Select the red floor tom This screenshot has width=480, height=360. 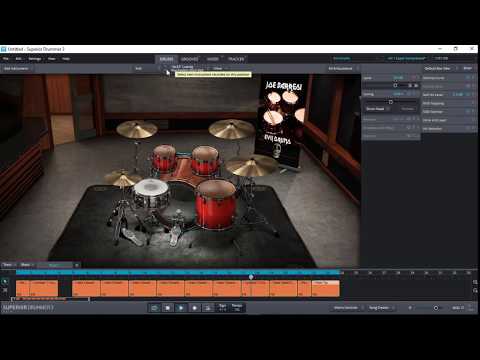click(215, 205)
